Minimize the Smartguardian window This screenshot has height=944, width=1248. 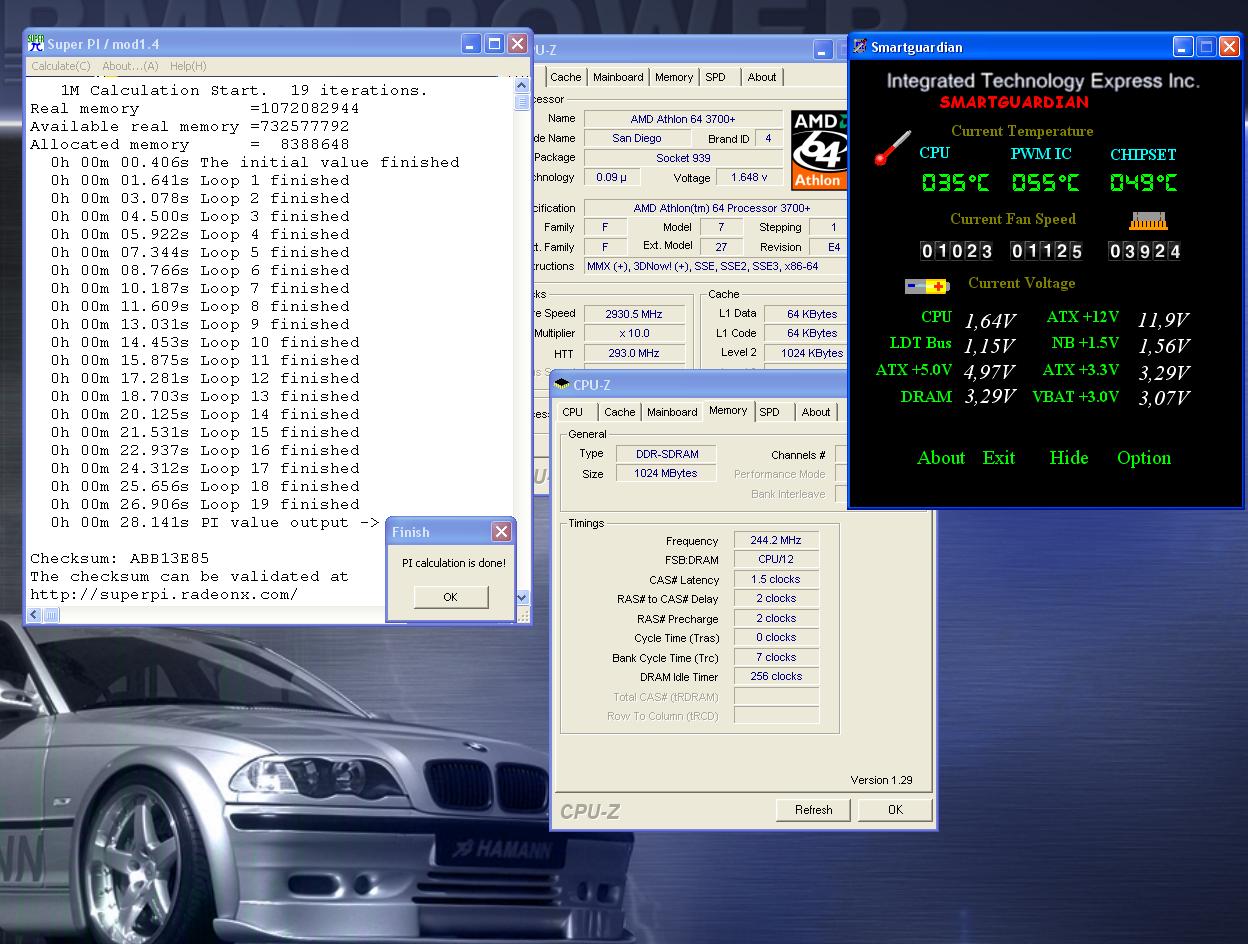tap(1183, 46)
